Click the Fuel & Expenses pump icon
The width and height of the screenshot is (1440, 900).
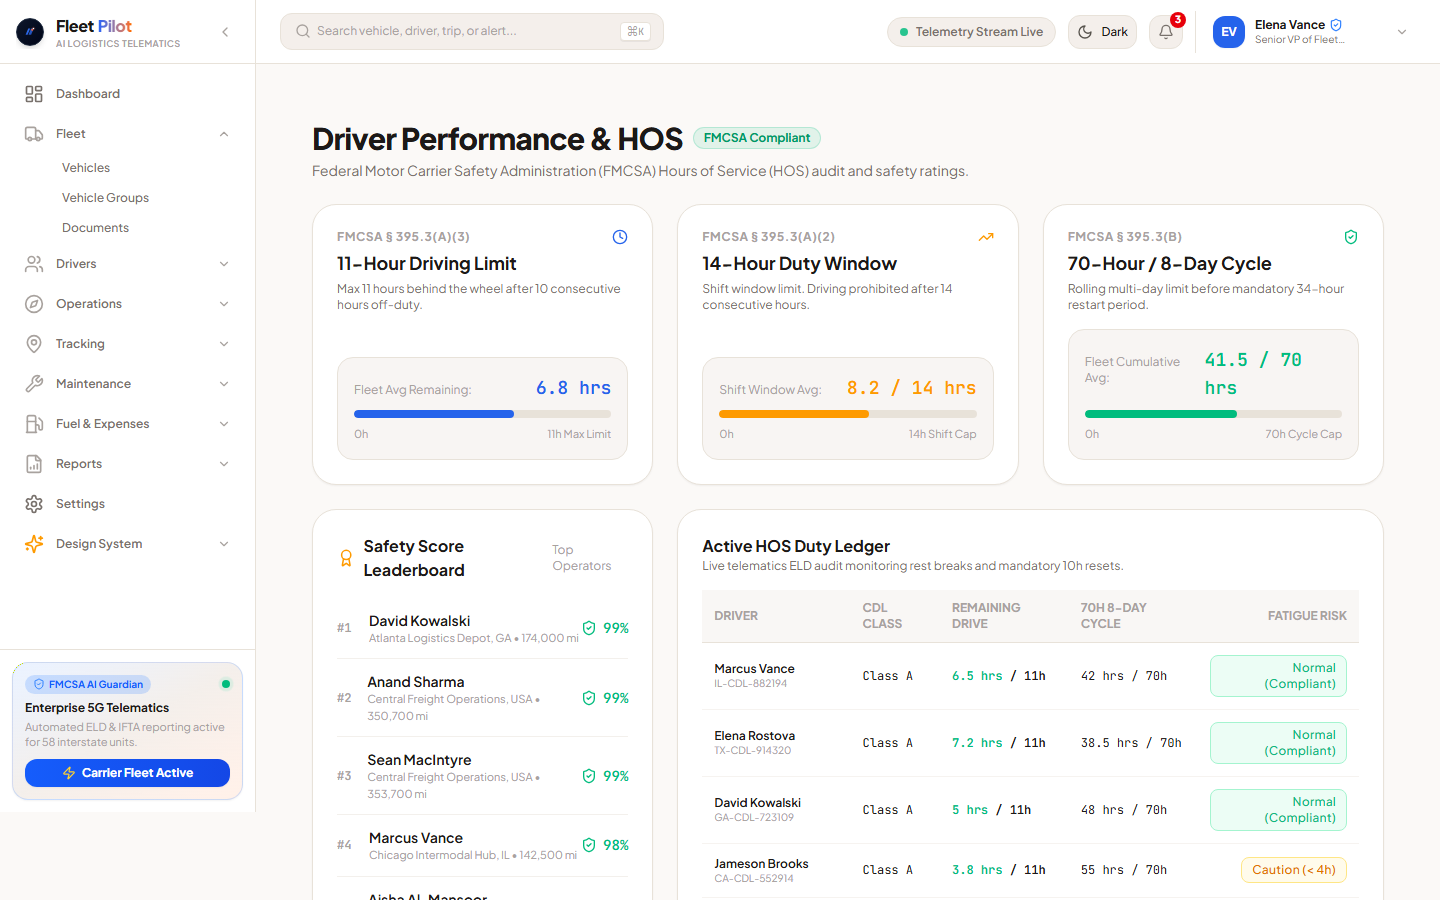tap(34, 424)
